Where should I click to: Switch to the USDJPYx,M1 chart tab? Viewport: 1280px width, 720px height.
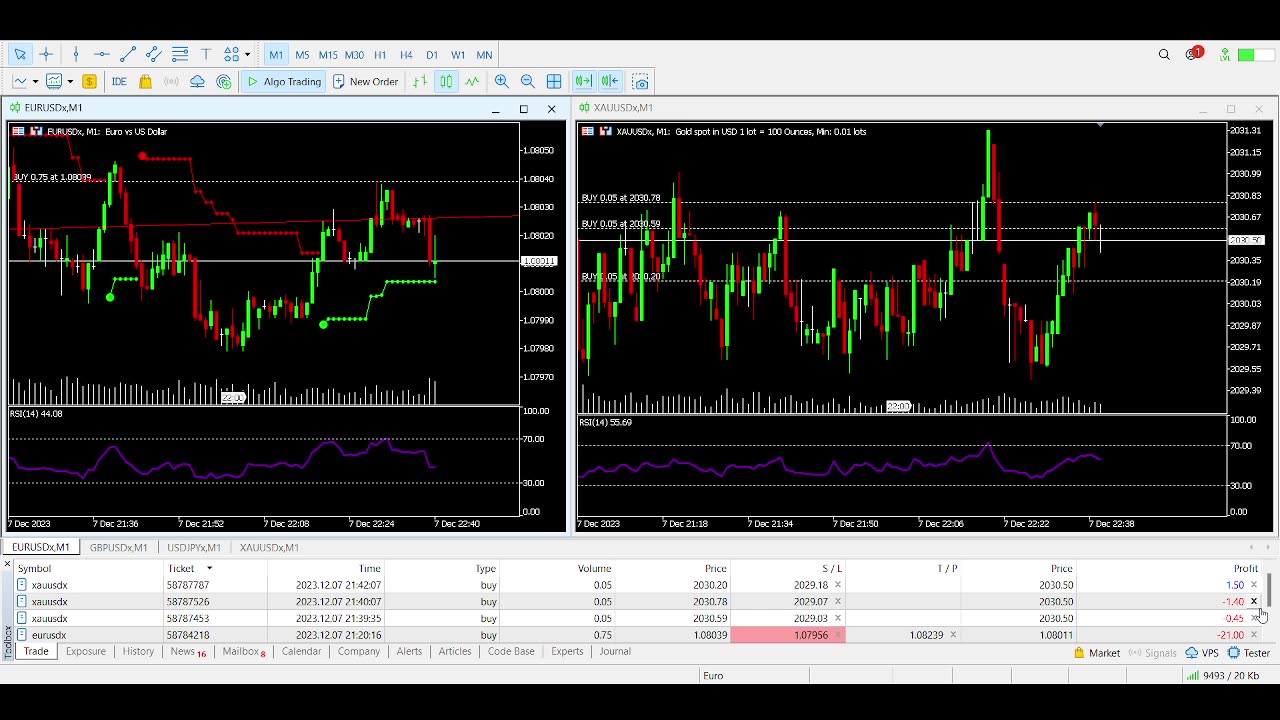194,547
